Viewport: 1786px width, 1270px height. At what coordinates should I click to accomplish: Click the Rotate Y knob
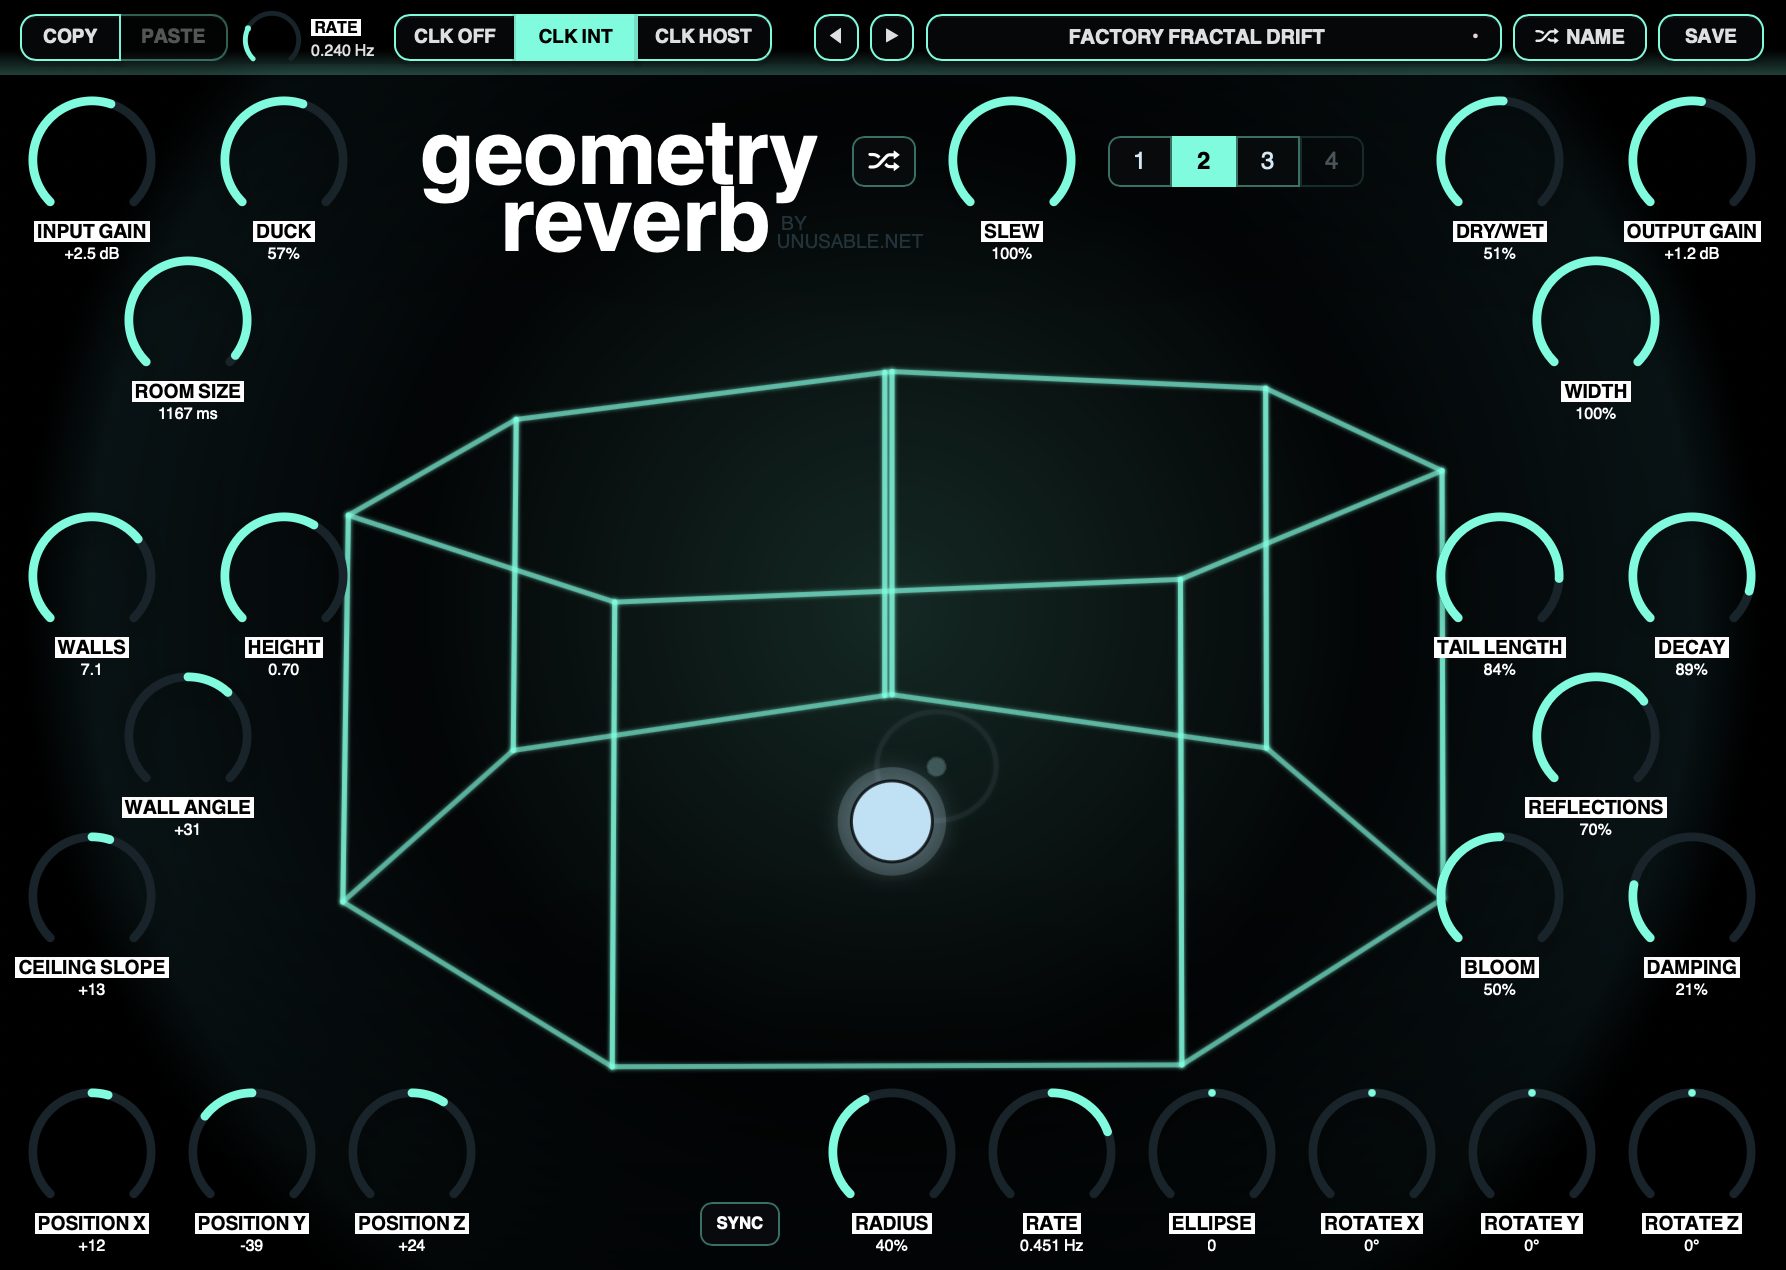coord(1532,1151)
